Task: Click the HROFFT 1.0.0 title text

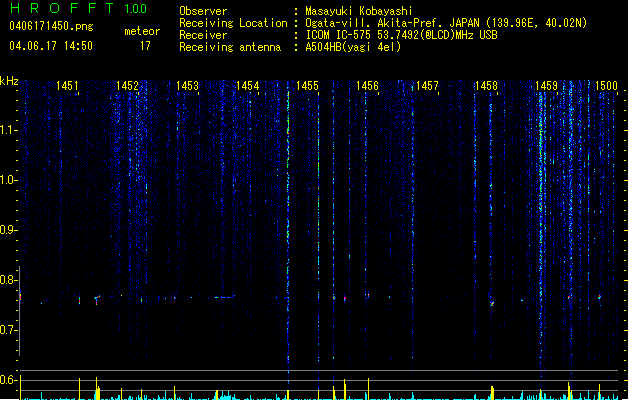Action: click(x=78, y=8)
